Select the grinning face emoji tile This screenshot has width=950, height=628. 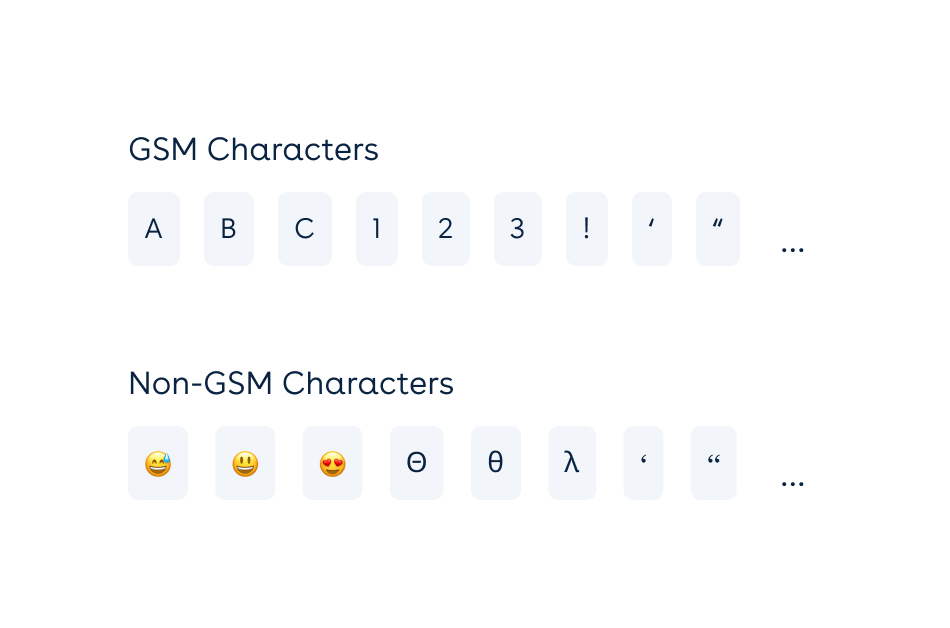pyautogui.click(x=245, y=463)
